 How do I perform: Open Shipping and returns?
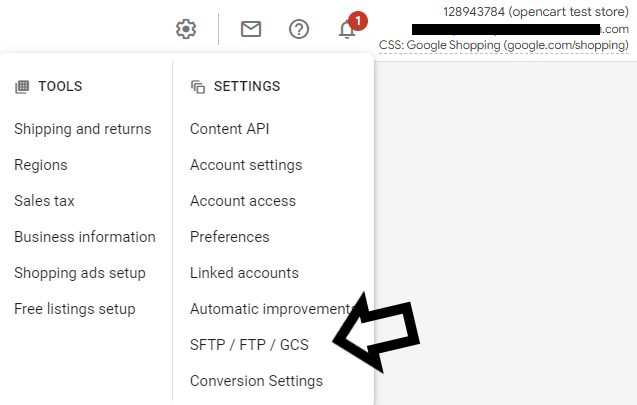coord(83,129)
